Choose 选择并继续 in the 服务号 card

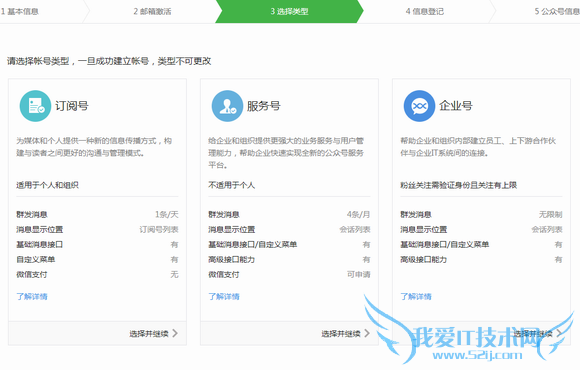(x=341, y=334)
